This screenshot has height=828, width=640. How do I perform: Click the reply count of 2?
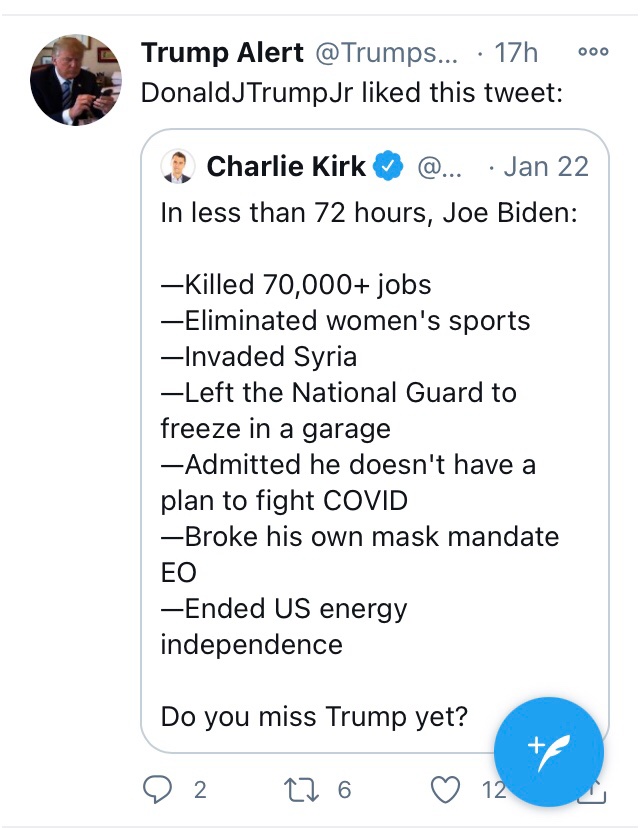[x=200, y=790]
